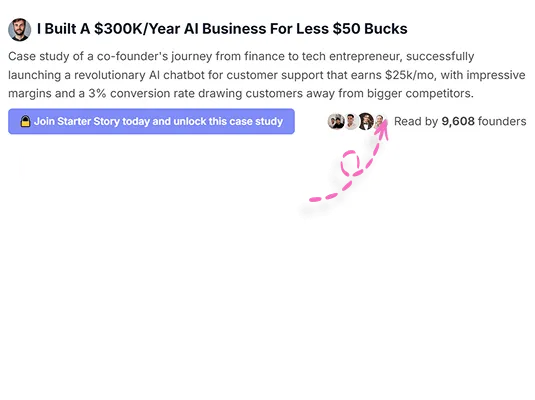This screenshot has width=535, height=400.
Task: Click the fourth reader avatar under the arrowhead
Action: [380, 122]
